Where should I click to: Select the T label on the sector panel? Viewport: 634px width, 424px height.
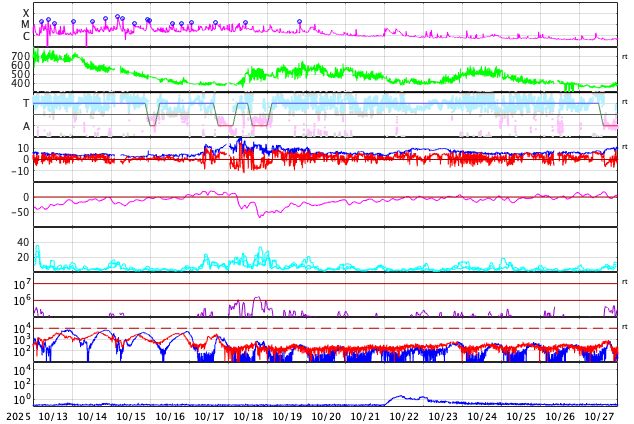coord(26,103)
